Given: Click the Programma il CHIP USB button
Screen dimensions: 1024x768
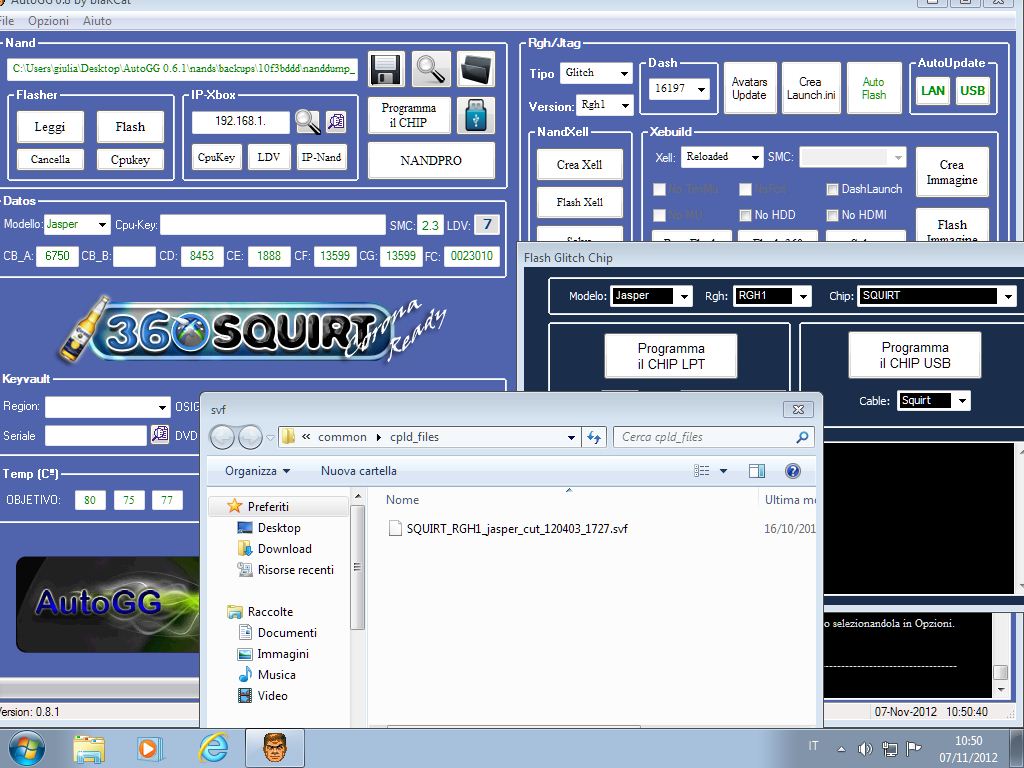Looking at the screenshot, I should pos(915,355).
